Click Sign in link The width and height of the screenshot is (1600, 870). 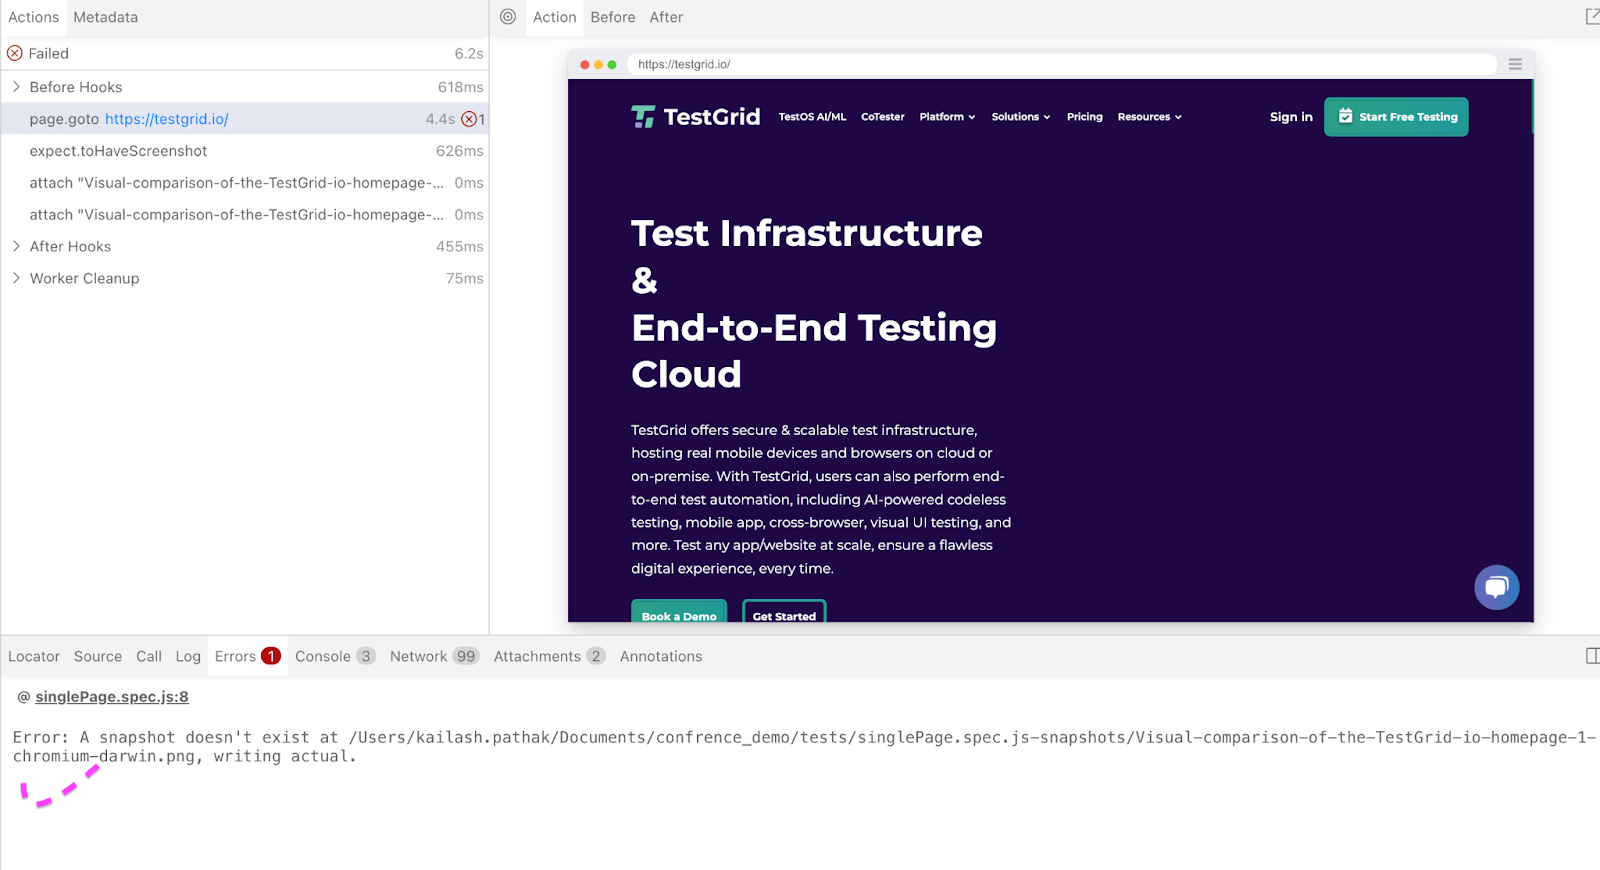click(1291, 117)
